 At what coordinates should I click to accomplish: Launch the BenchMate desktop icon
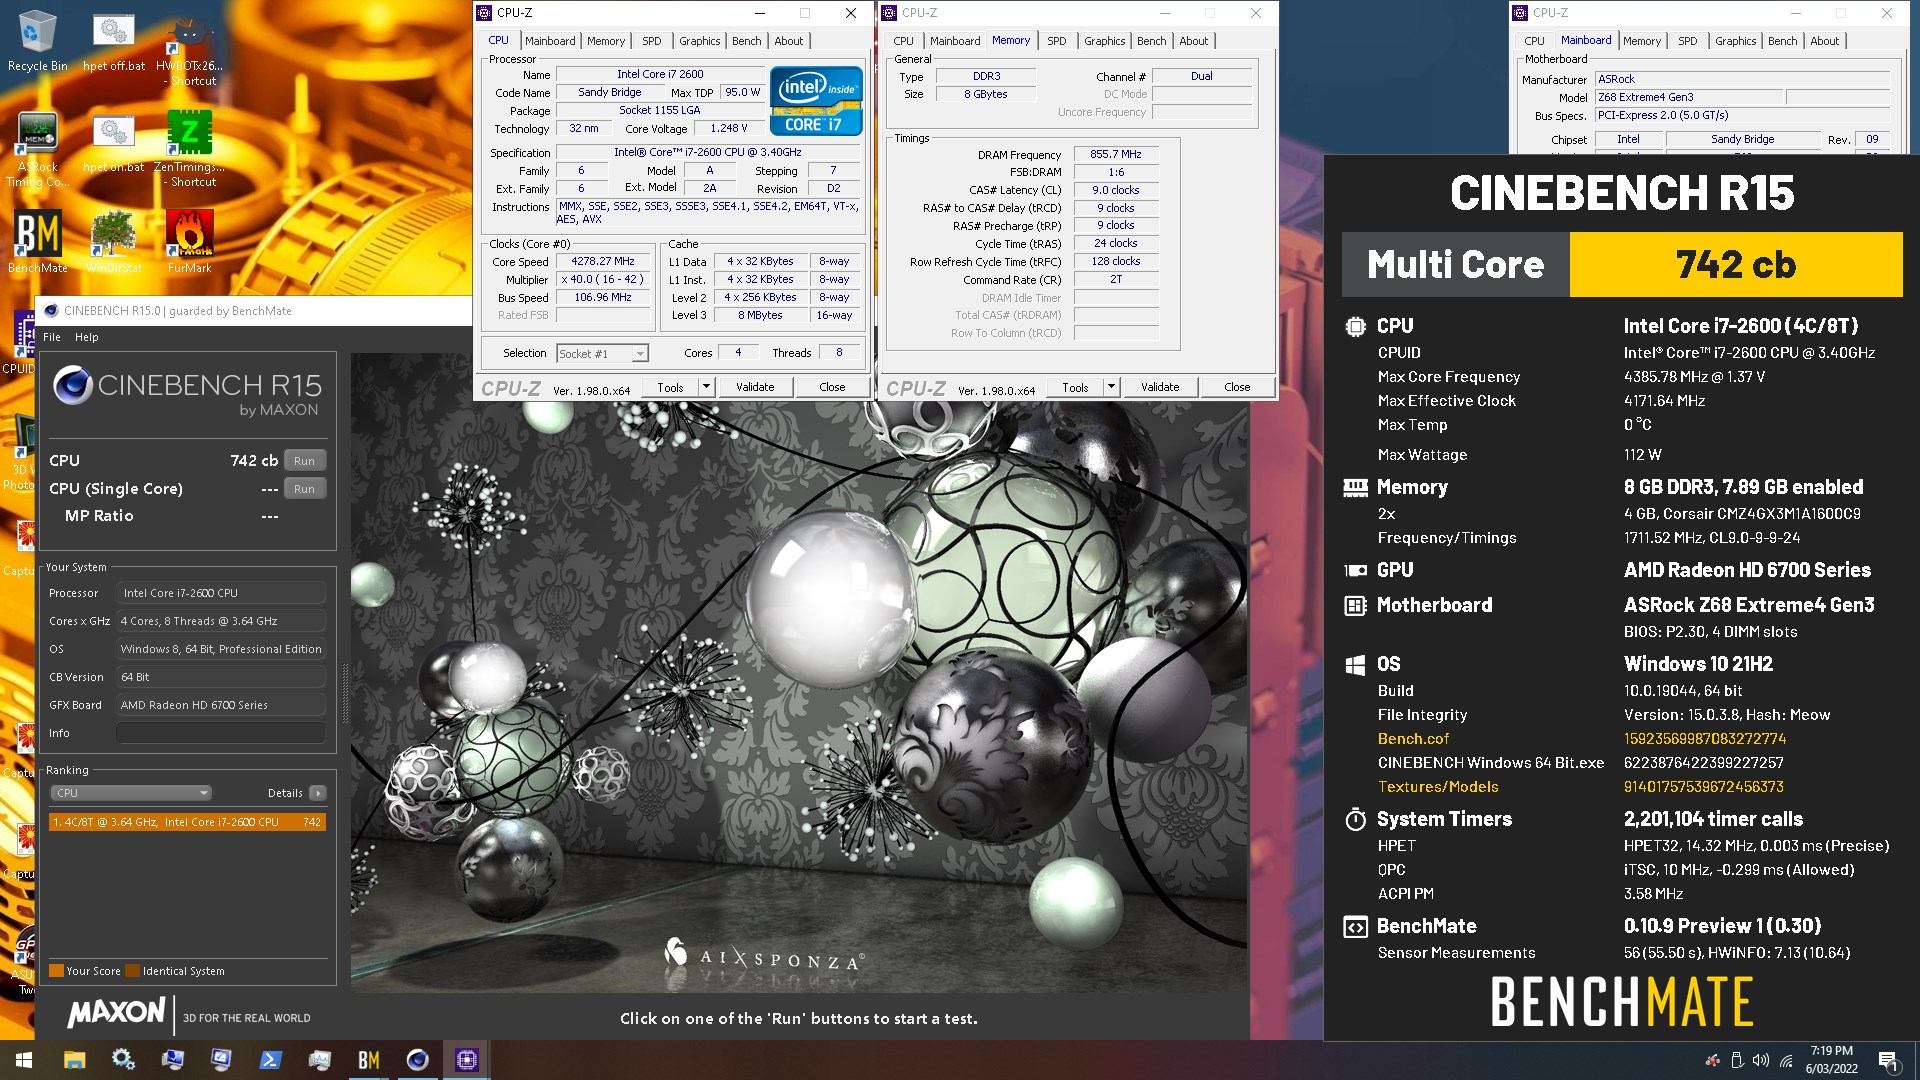[x=37, y=241]
